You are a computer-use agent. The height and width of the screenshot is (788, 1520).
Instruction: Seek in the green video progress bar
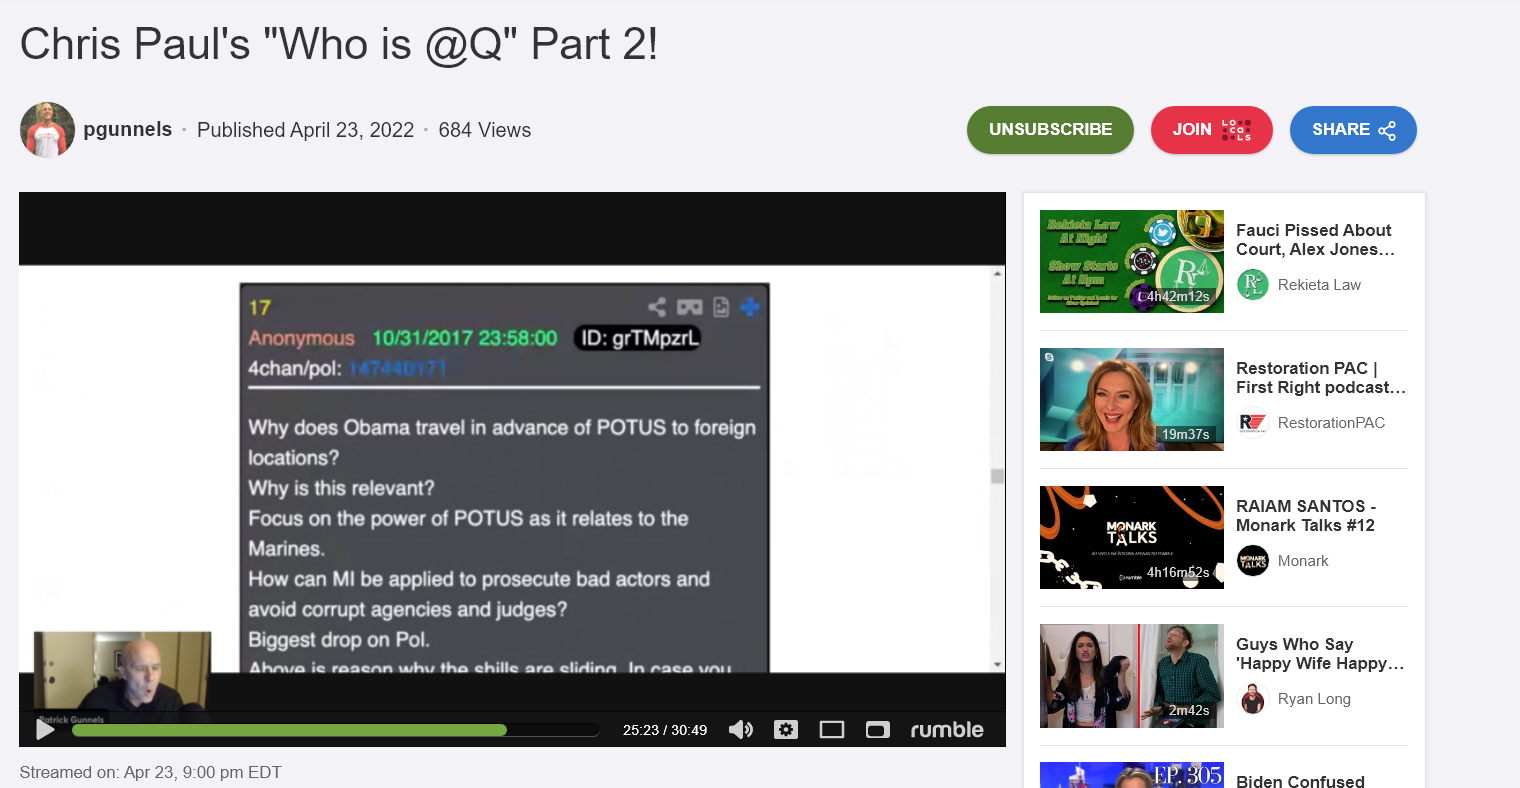tap(336, 730)
